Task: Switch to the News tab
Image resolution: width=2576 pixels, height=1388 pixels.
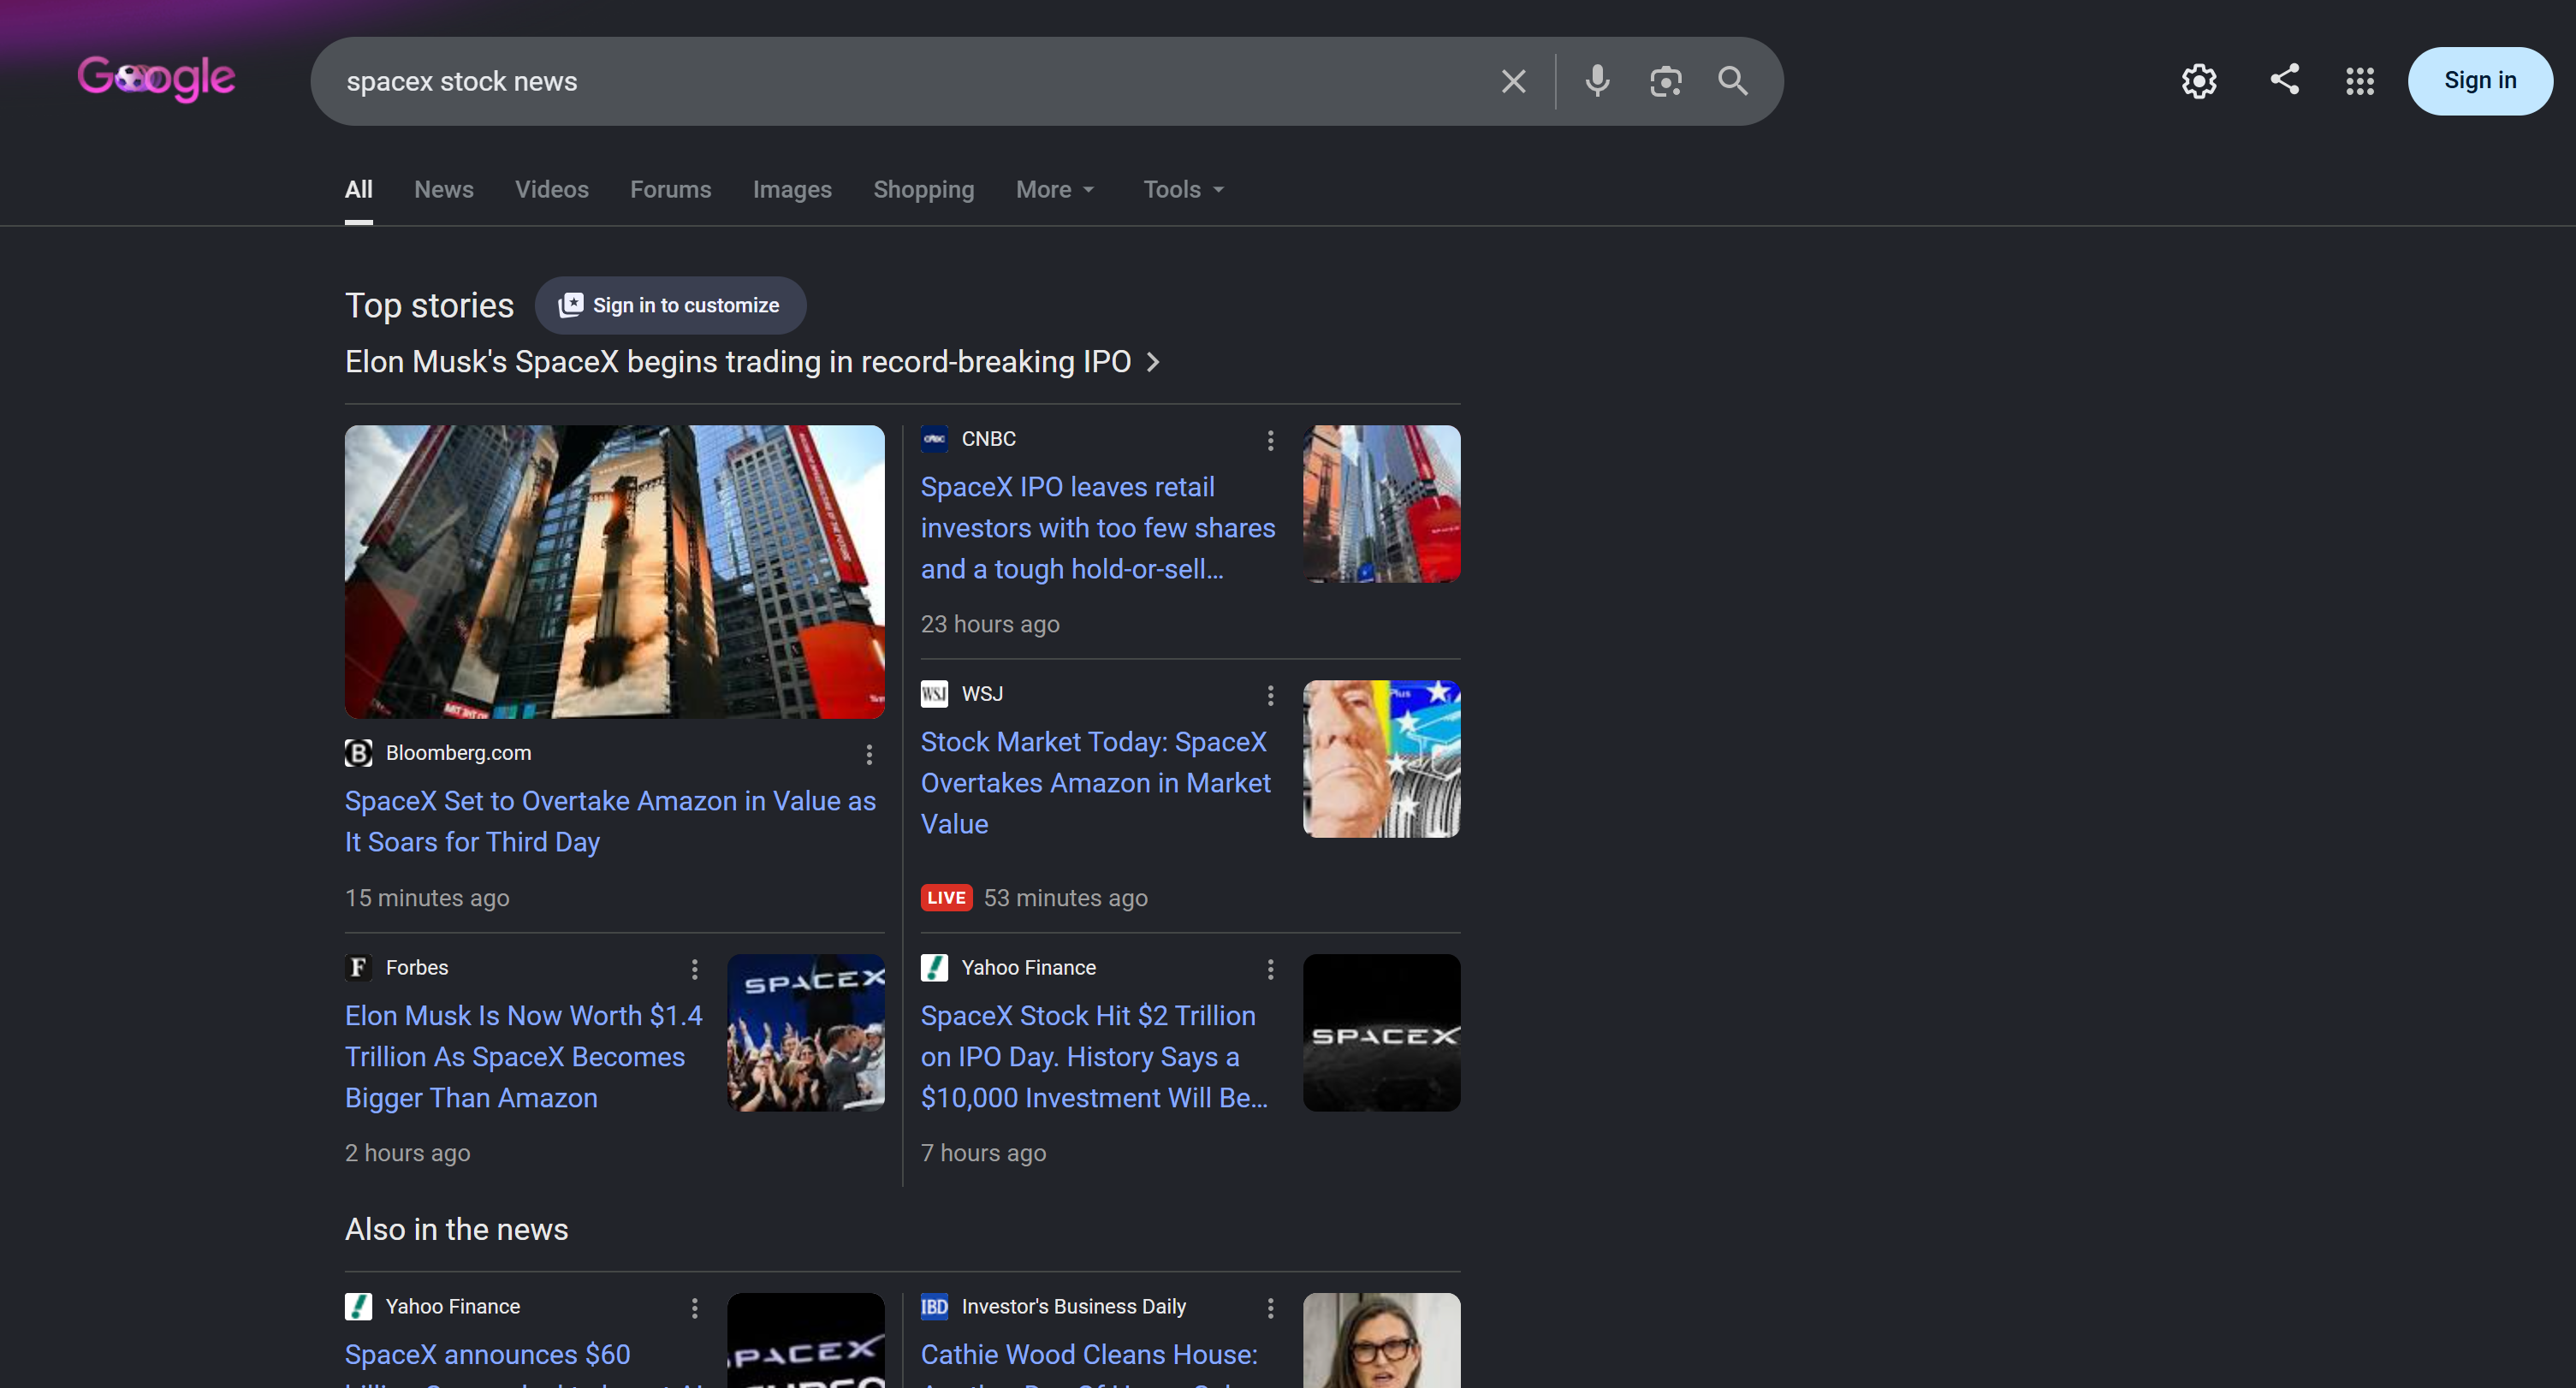Action: (444, 189)
